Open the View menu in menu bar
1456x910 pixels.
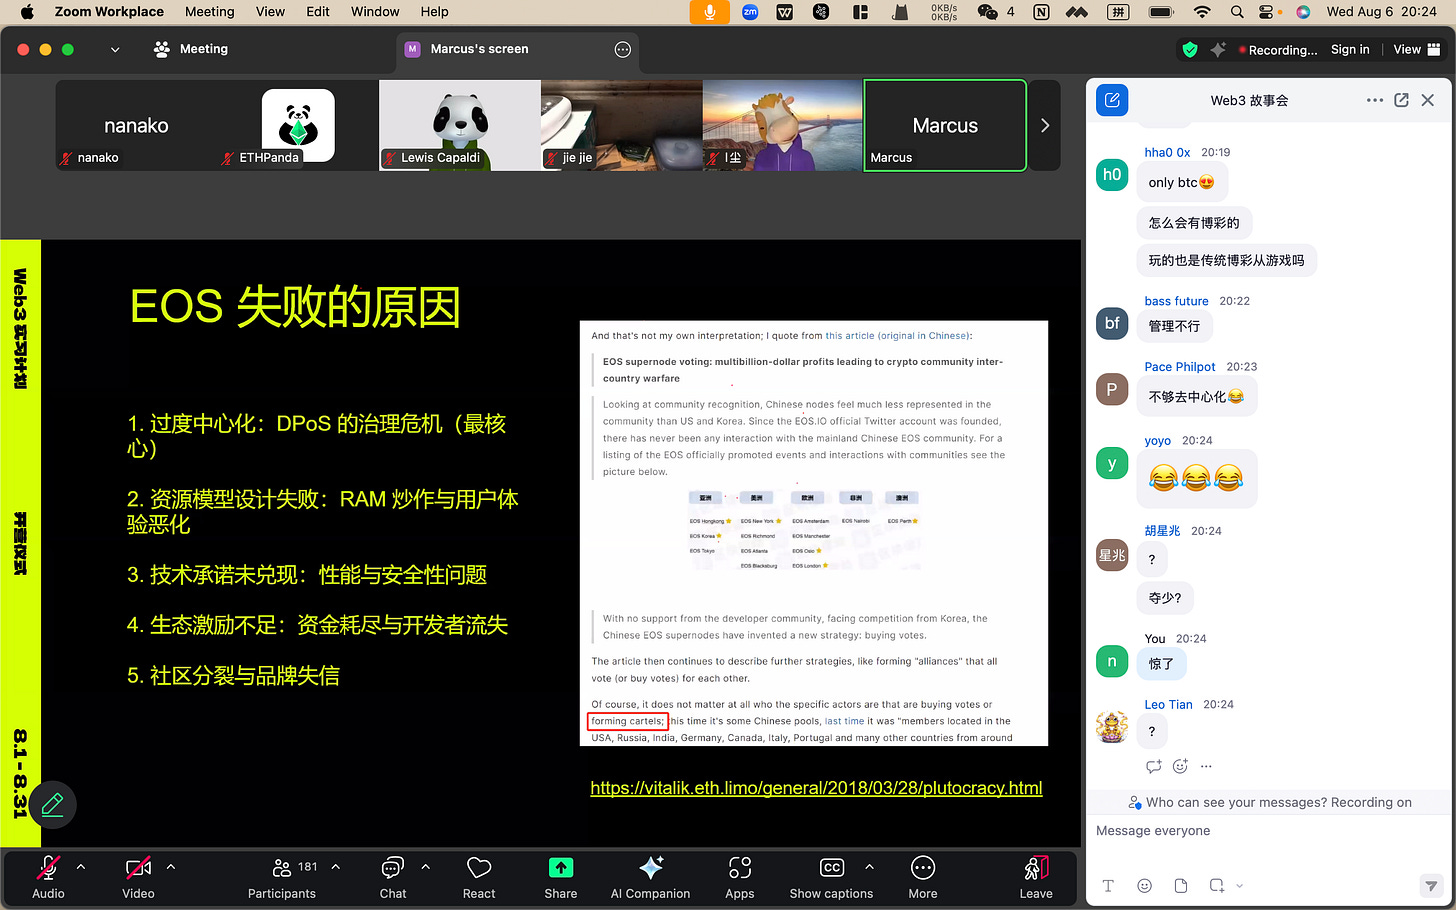coord(270,12)
